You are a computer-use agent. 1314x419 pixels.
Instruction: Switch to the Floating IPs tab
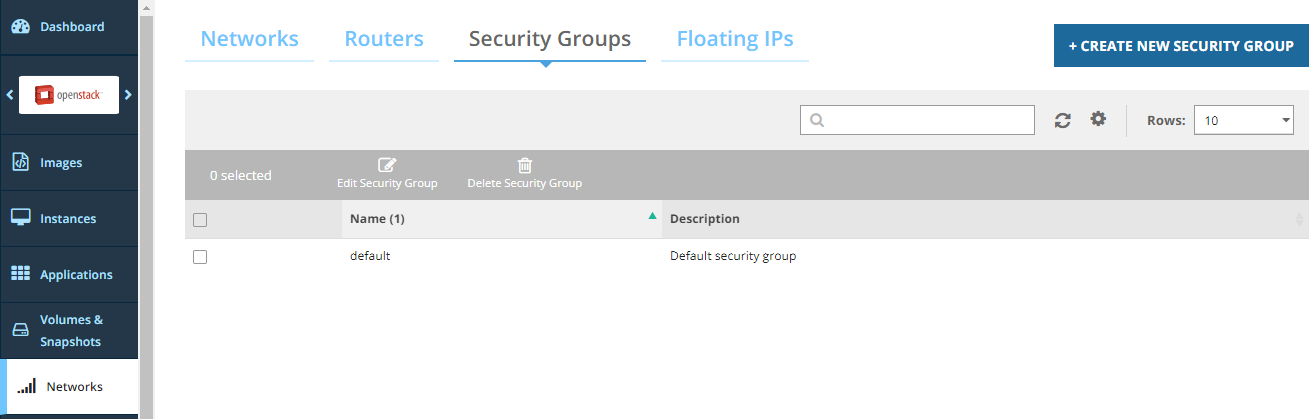[735, 39]
